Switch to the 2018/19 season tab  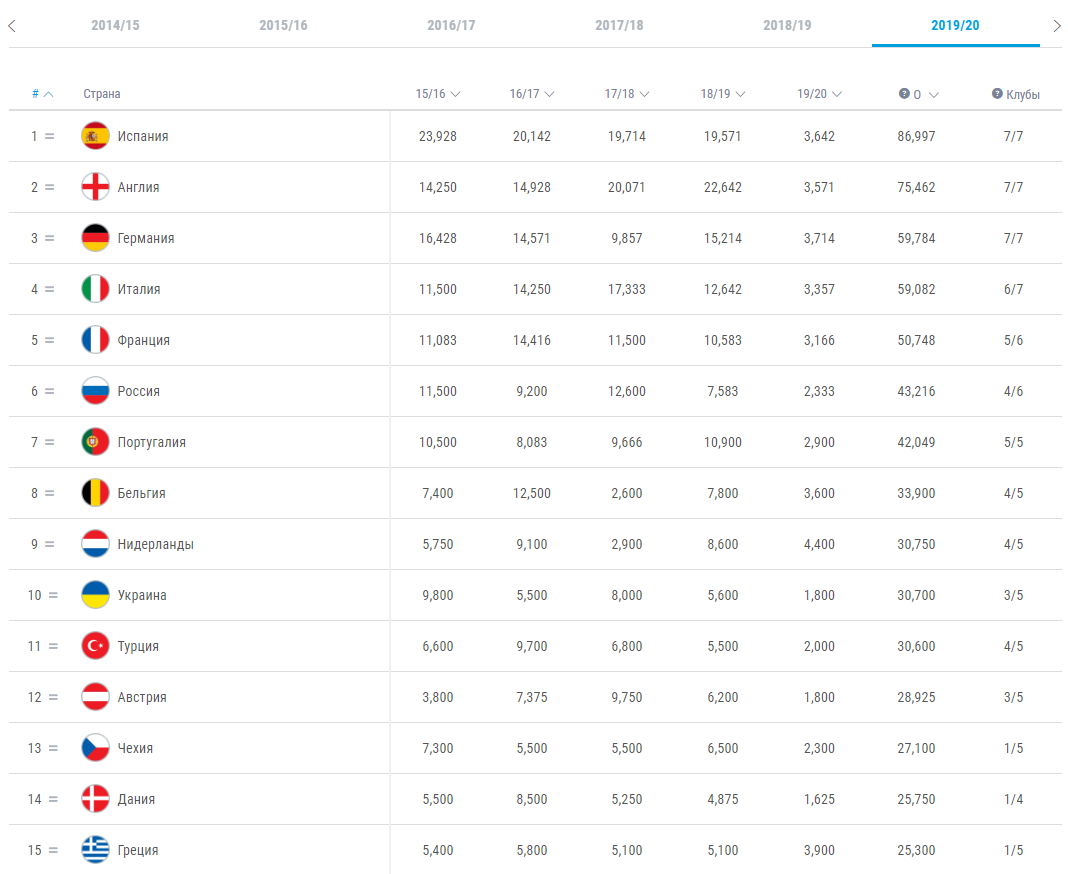click(x=787, y=25)
